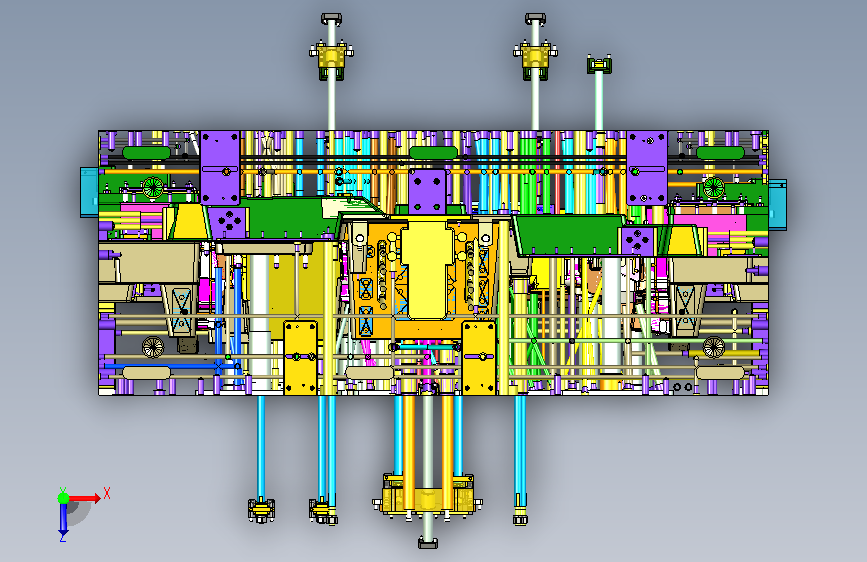Select the tall purple plate at upper right
Screen dimensions: 867x562
(647, 168)
